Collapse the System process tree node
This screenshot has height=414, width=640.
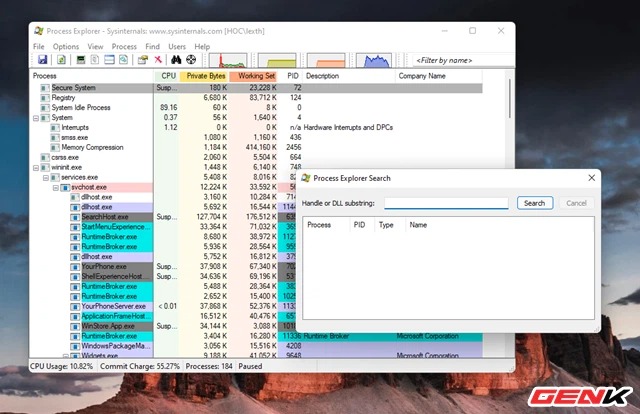coord(37,118)
